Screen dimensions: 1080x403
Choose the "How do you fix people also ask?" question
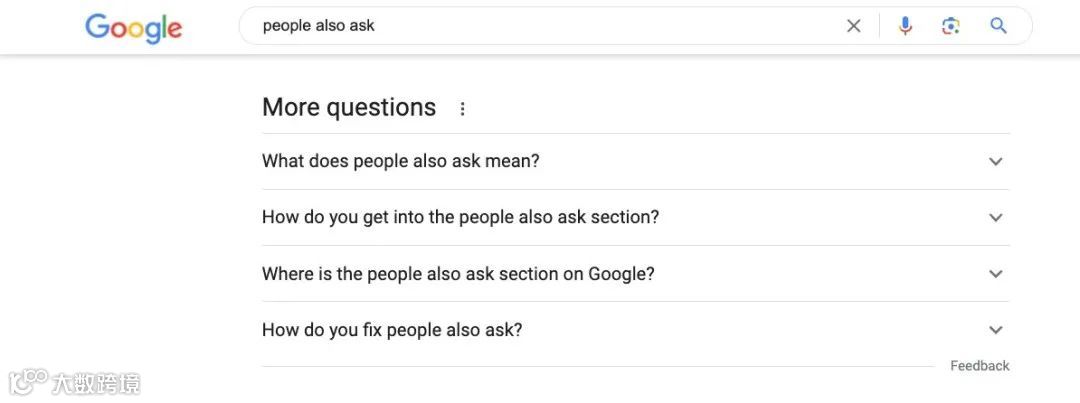[392, 329]
